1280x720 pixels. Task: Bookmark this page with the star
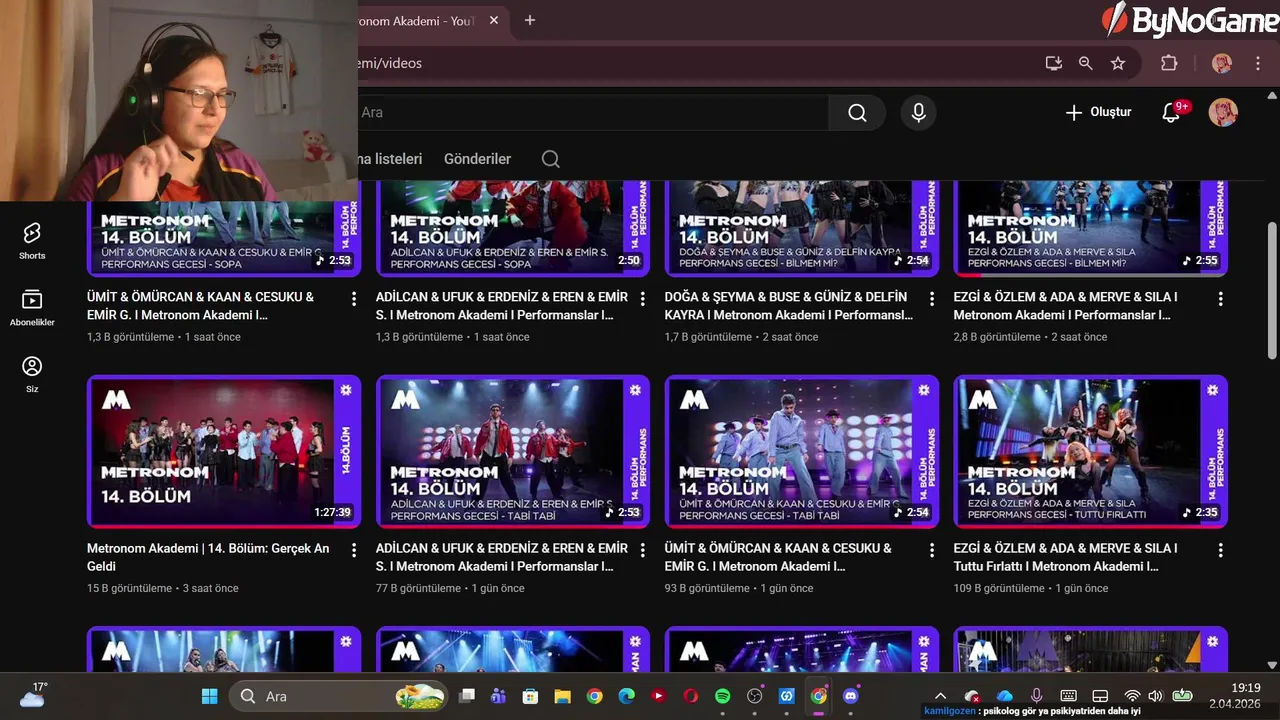[1118, 63]
